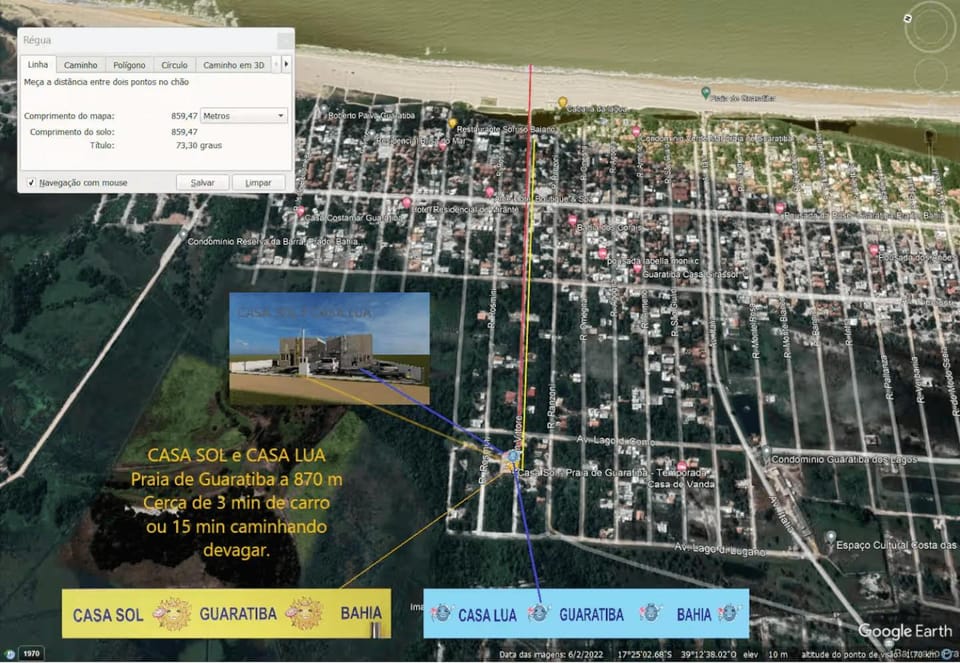Click pink pin of Casa Costamar Guaratiba
960x663 pixels.
[x=300, y=211]
